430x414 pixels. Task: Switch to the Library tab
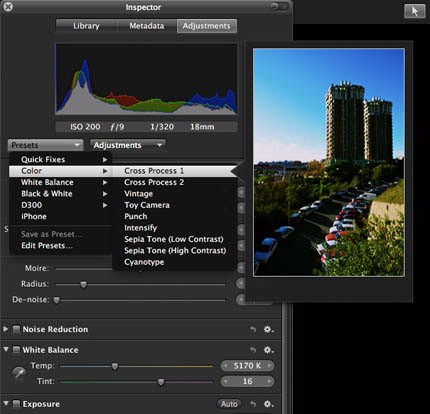pyautogui.click(x=86, y=26)
